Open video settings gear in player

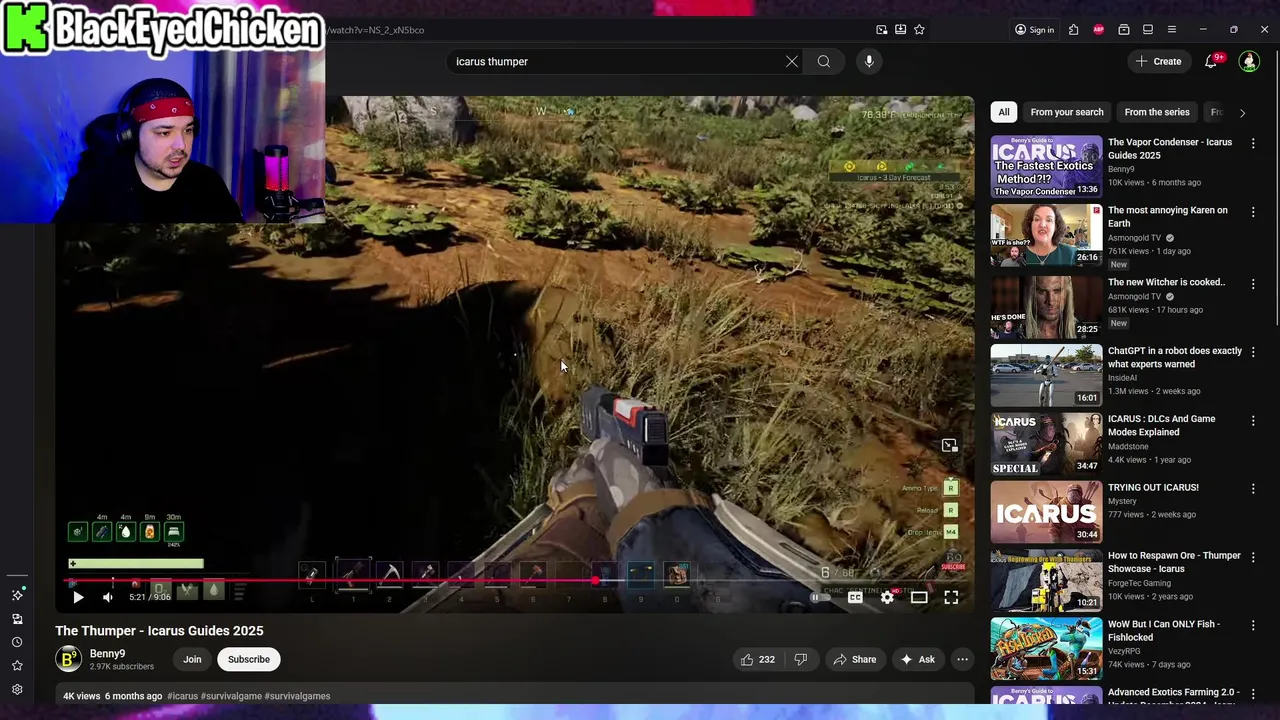tap(887, 597)
